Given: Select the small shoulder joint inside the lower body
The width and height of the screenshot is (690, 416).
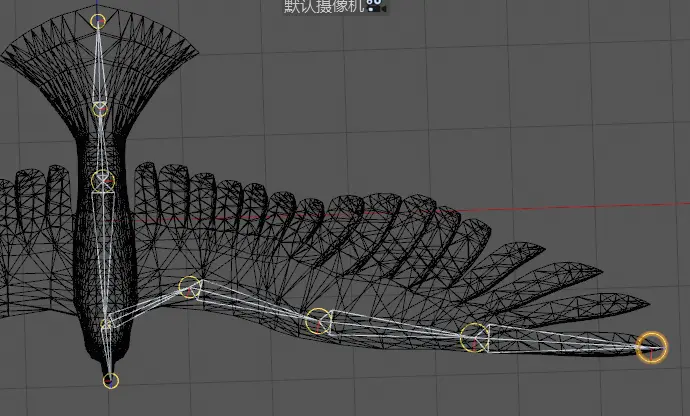Looking at the screenshot, I should click(107, 324).
